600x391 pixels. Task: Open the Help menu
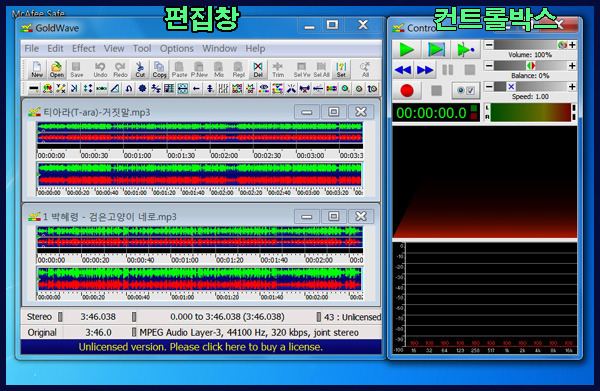255,49
